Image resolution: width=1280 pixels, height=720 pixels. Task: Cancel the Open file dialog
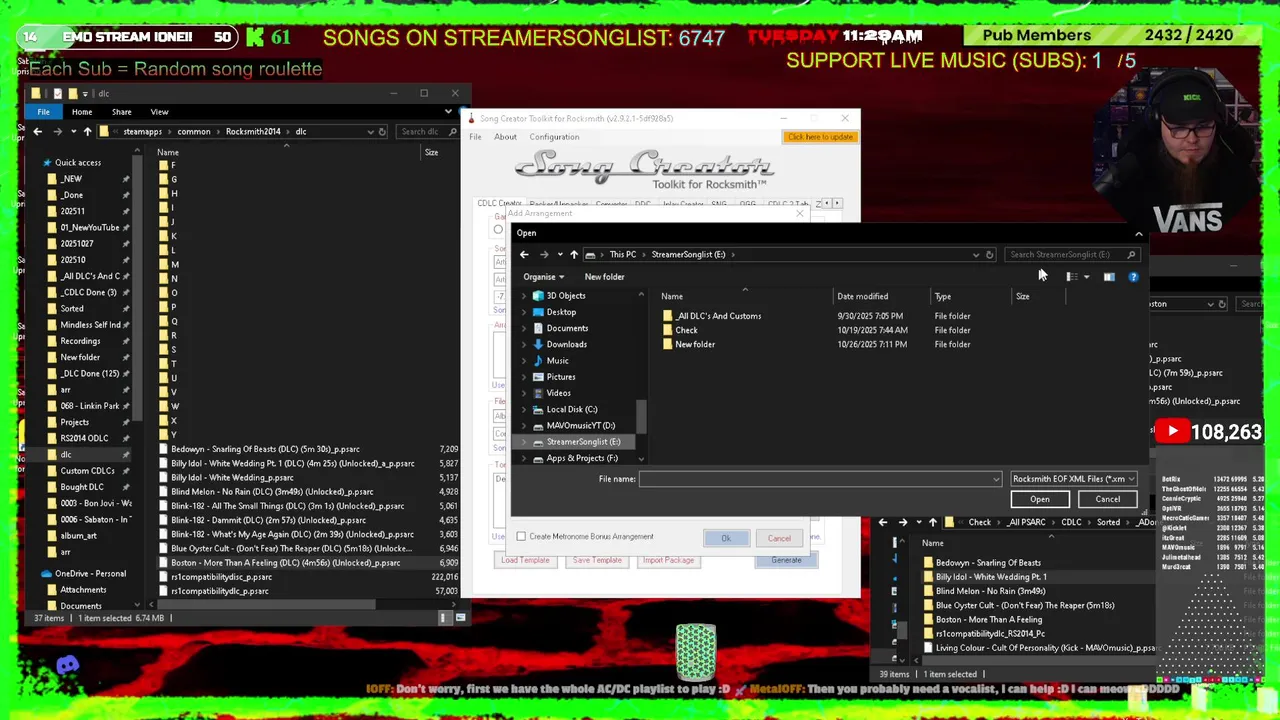(1107, 499)
